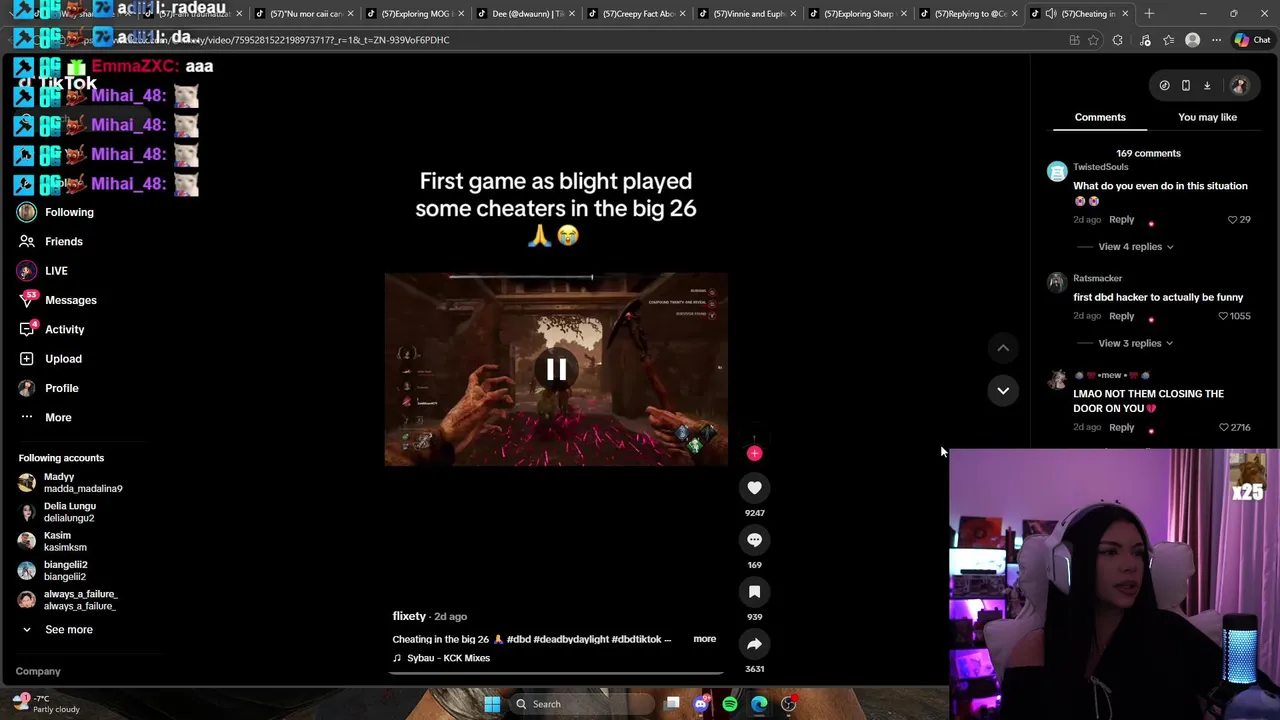Open biangelii2 following account

pyautogui.click(x=52, y=571)
